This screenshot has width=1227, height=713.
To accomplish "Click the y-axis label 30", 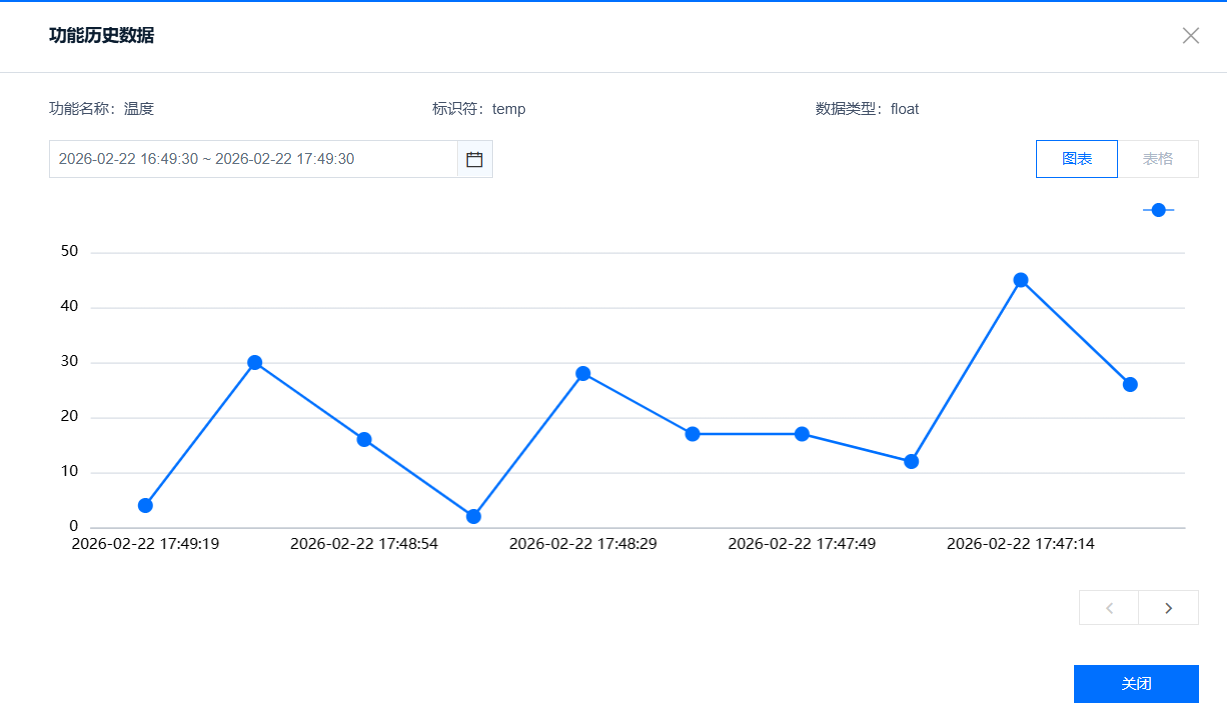I will tap(69, 362).
